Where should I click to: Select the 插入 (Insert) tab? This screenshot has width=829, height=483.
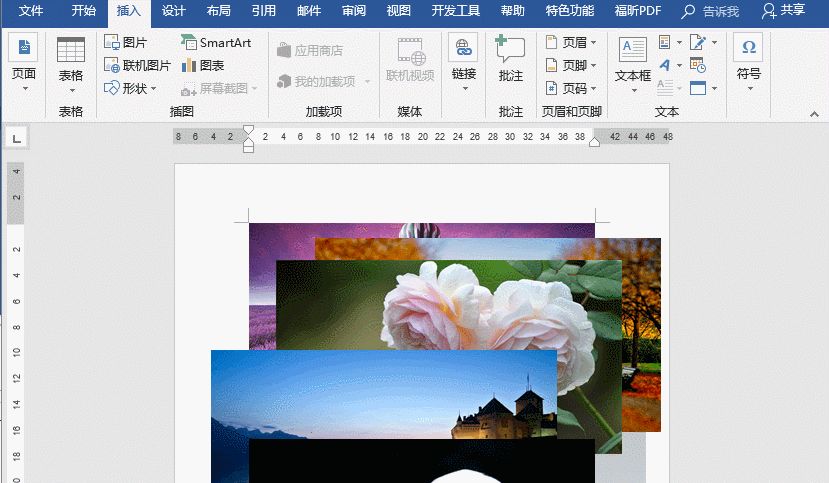129,12
